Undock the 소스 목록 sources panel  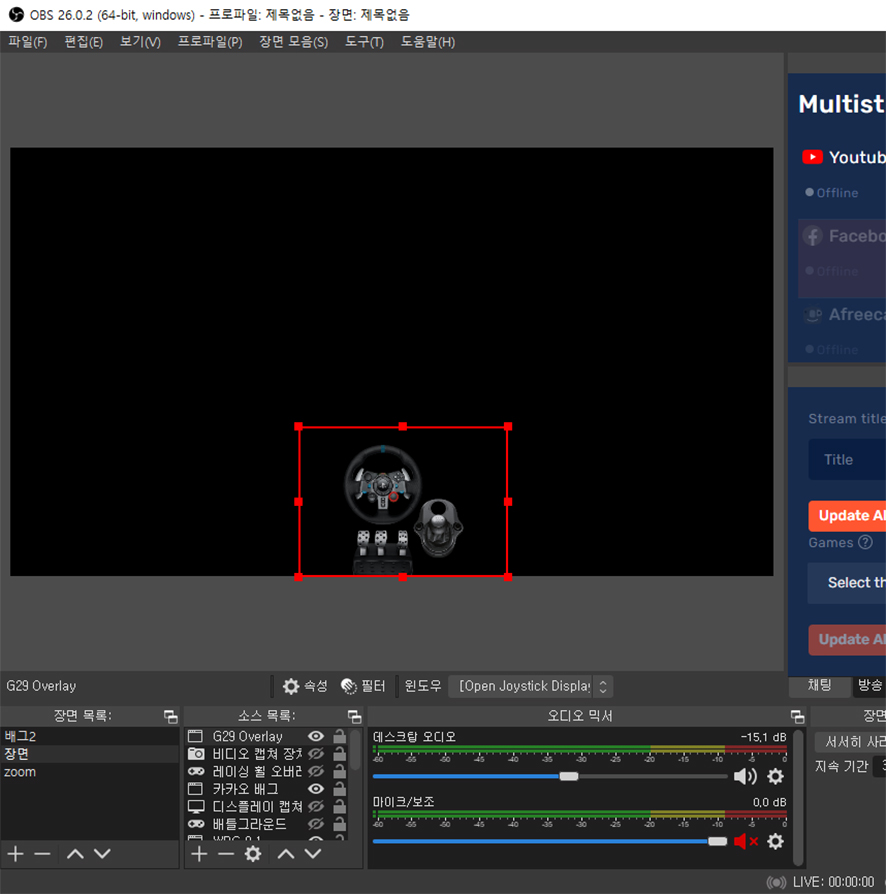[x=355, y=717]
